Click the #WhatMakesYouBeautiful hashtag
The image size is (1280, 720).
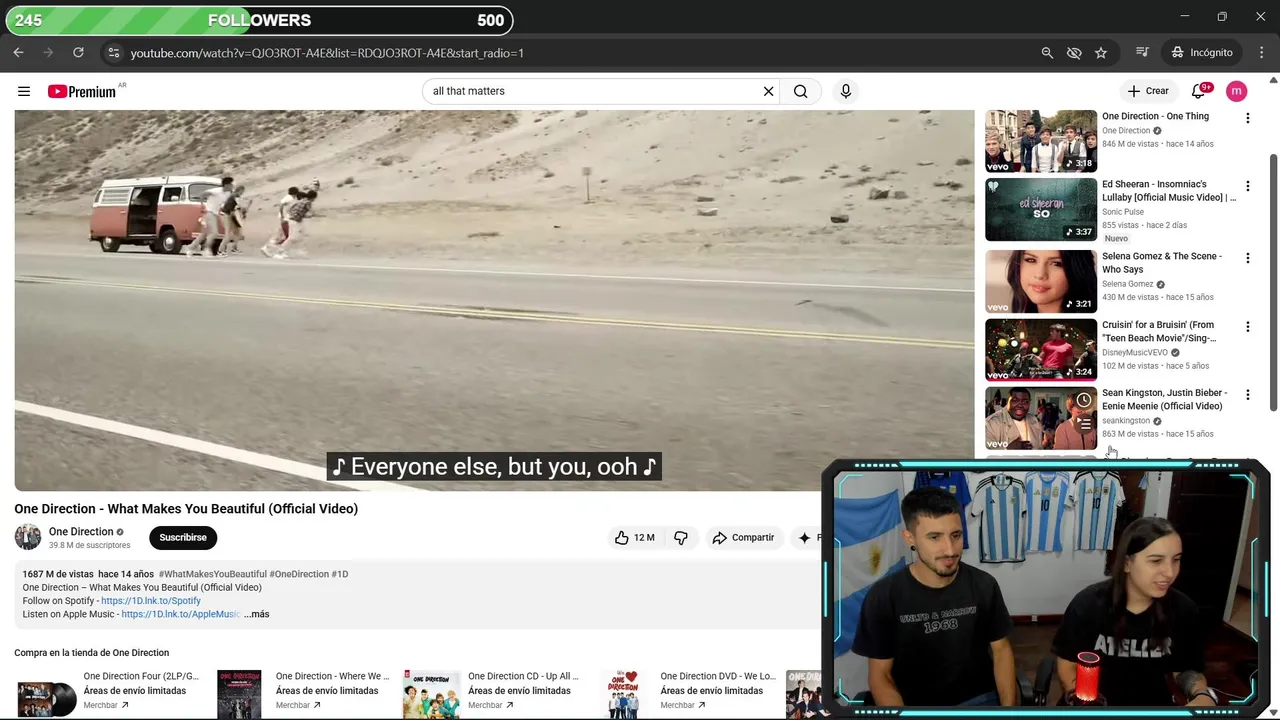[x=212, y=574]
